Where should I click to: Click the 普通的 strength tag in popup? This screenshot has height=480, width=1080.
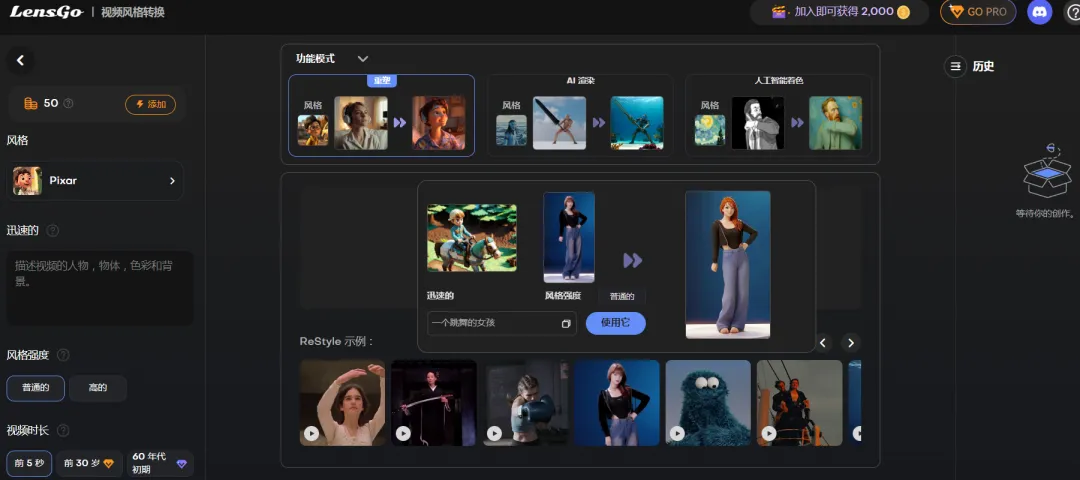click(x=622, y=297)
